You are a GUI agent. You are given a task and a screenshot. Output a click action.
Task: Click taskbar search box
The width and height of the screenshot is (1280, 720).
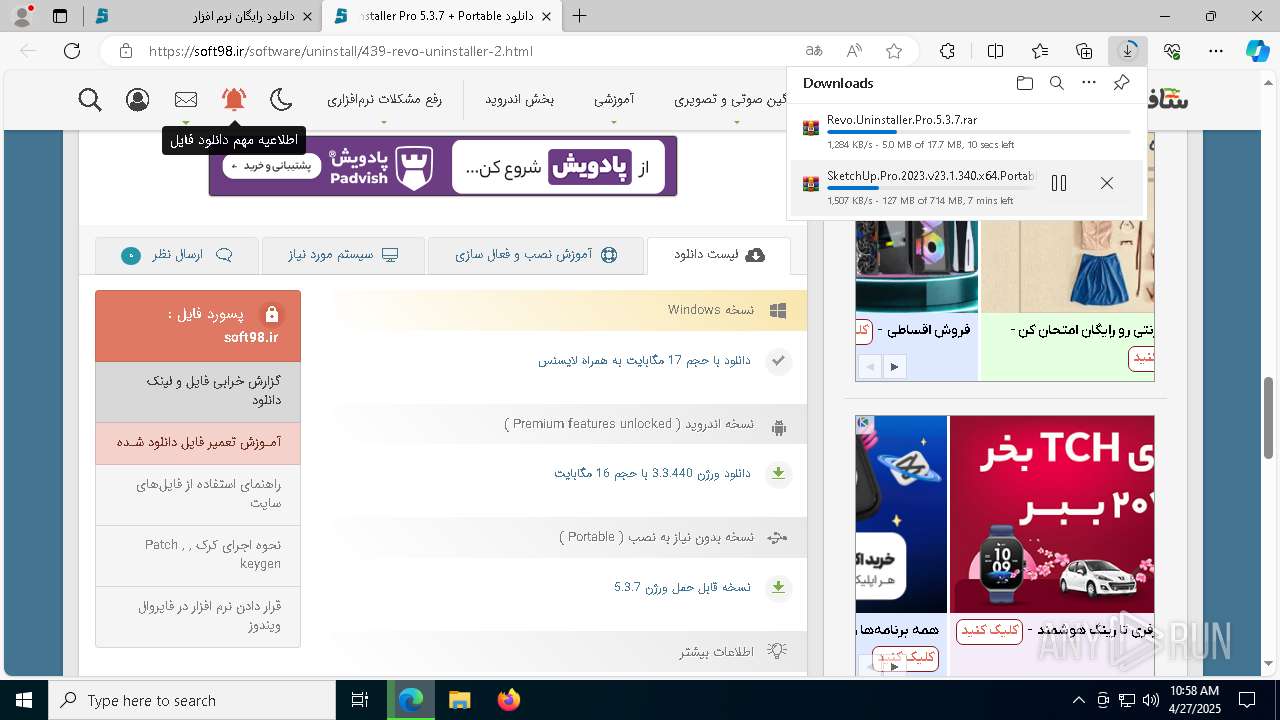pos(192,700)
